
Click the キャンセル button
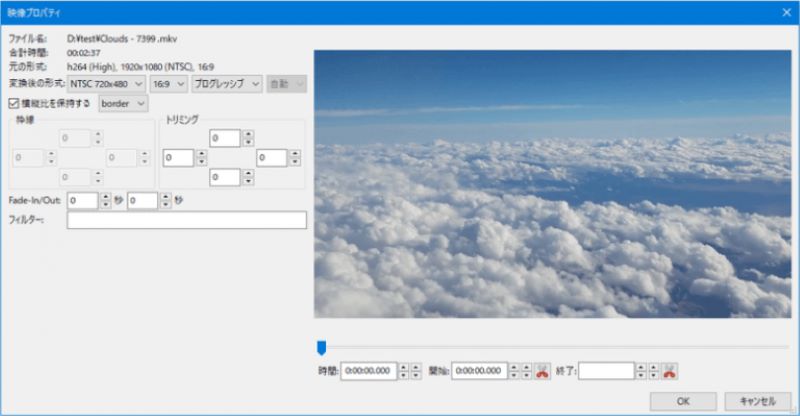(757, 400)
